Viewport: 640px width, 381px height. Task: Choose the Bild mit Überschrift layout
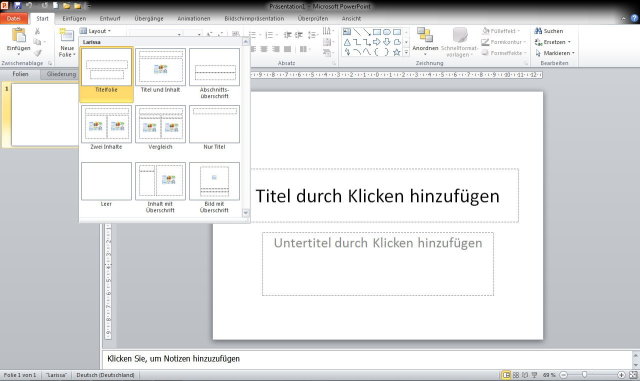(x=214, y=188)
